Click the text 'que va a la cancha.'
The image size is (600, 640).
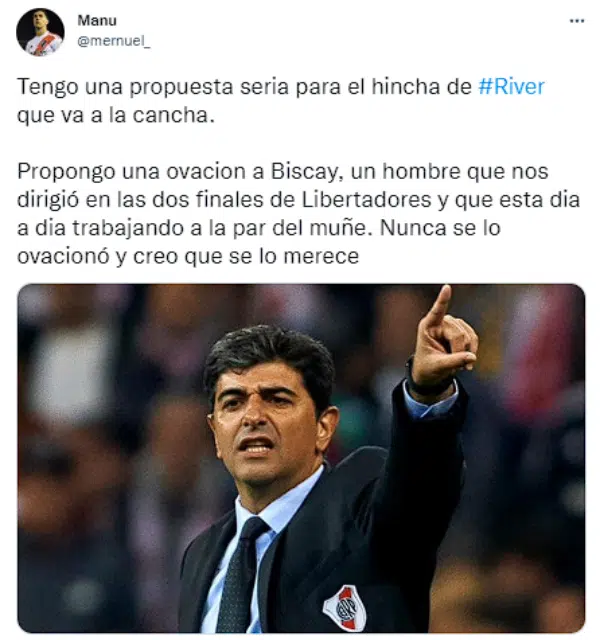tap(116, 115)
